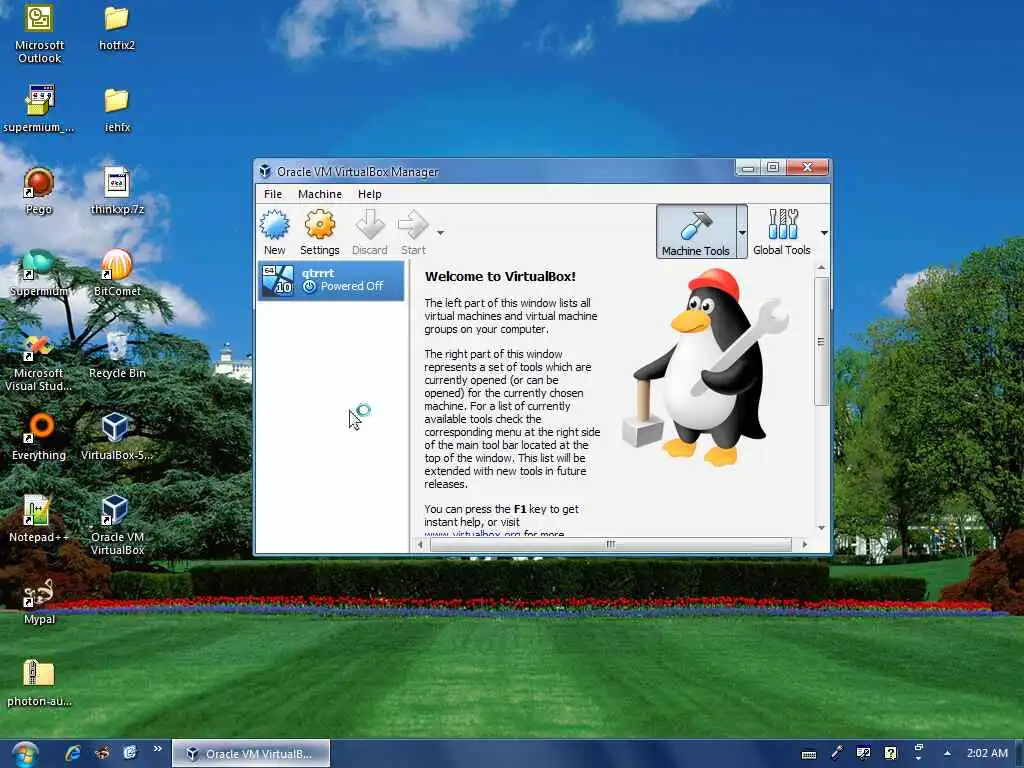Image resolution: width=1024 pixels, height=768 pixels.
Task: Select the Supermium browser desktop icon
Action: (39, 273)
